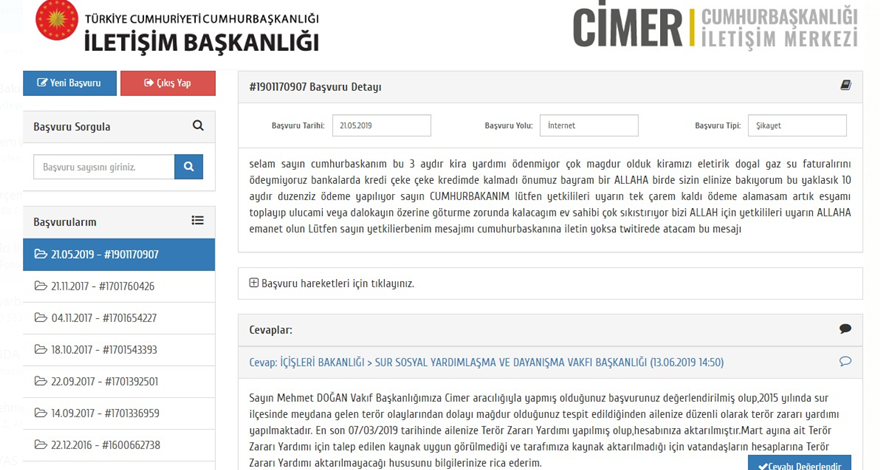880x470 pixels.
Task: Click the #1901170907 Başvuru Detayı heading
Action: tap(315, 88)
